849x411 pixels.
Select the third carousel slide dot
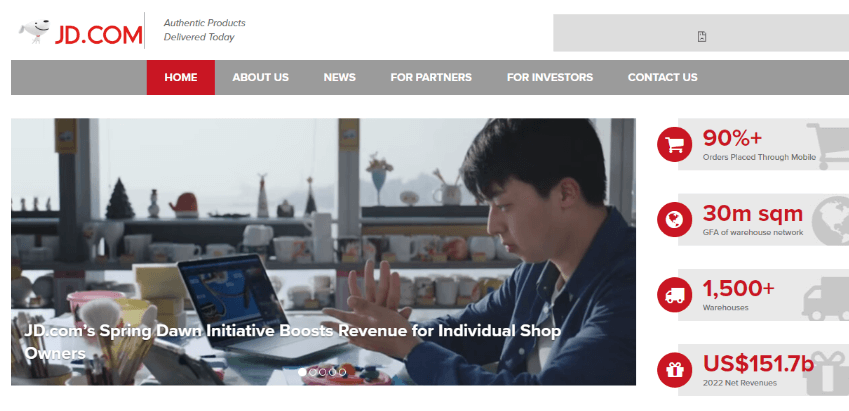(322, 372)
